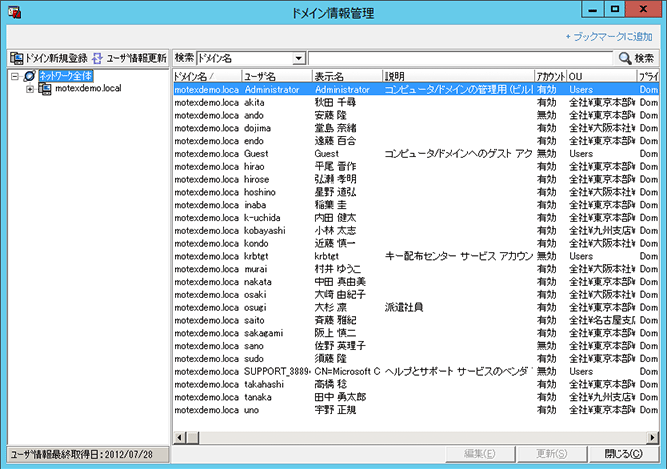Select the sano user row
The width and height of the screenshot is (667, 469).
416,346
